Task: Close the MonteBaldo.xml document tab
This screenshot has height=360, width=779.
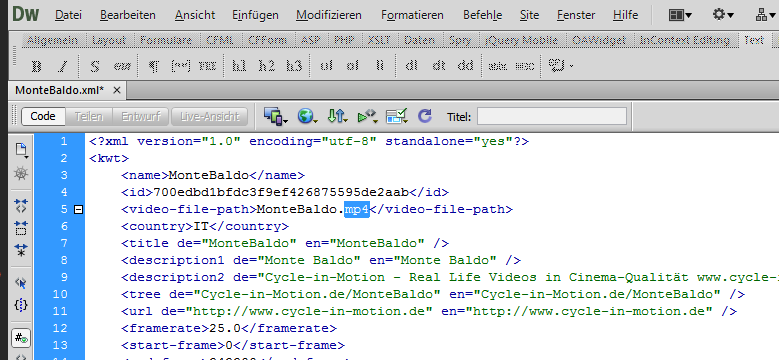Action: (x=117, y=90)
